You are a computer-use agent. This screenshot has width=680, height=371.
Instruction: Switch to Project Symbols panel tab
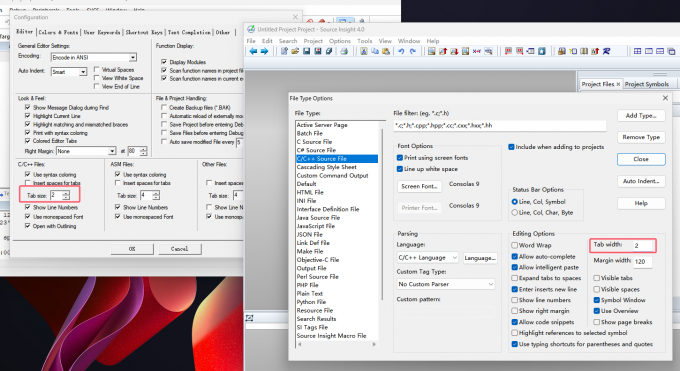click(x=647, y=84)
